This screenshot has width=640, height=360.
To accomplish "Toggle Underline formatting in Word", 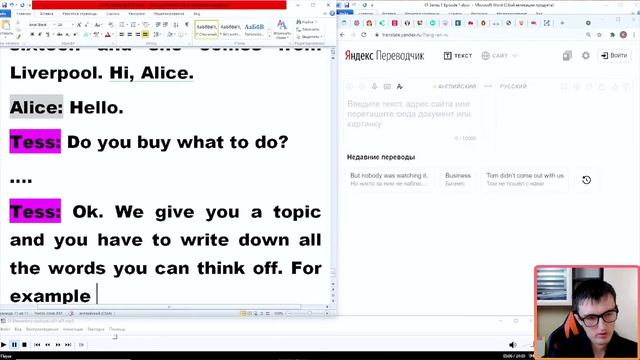I will point(48,35).
